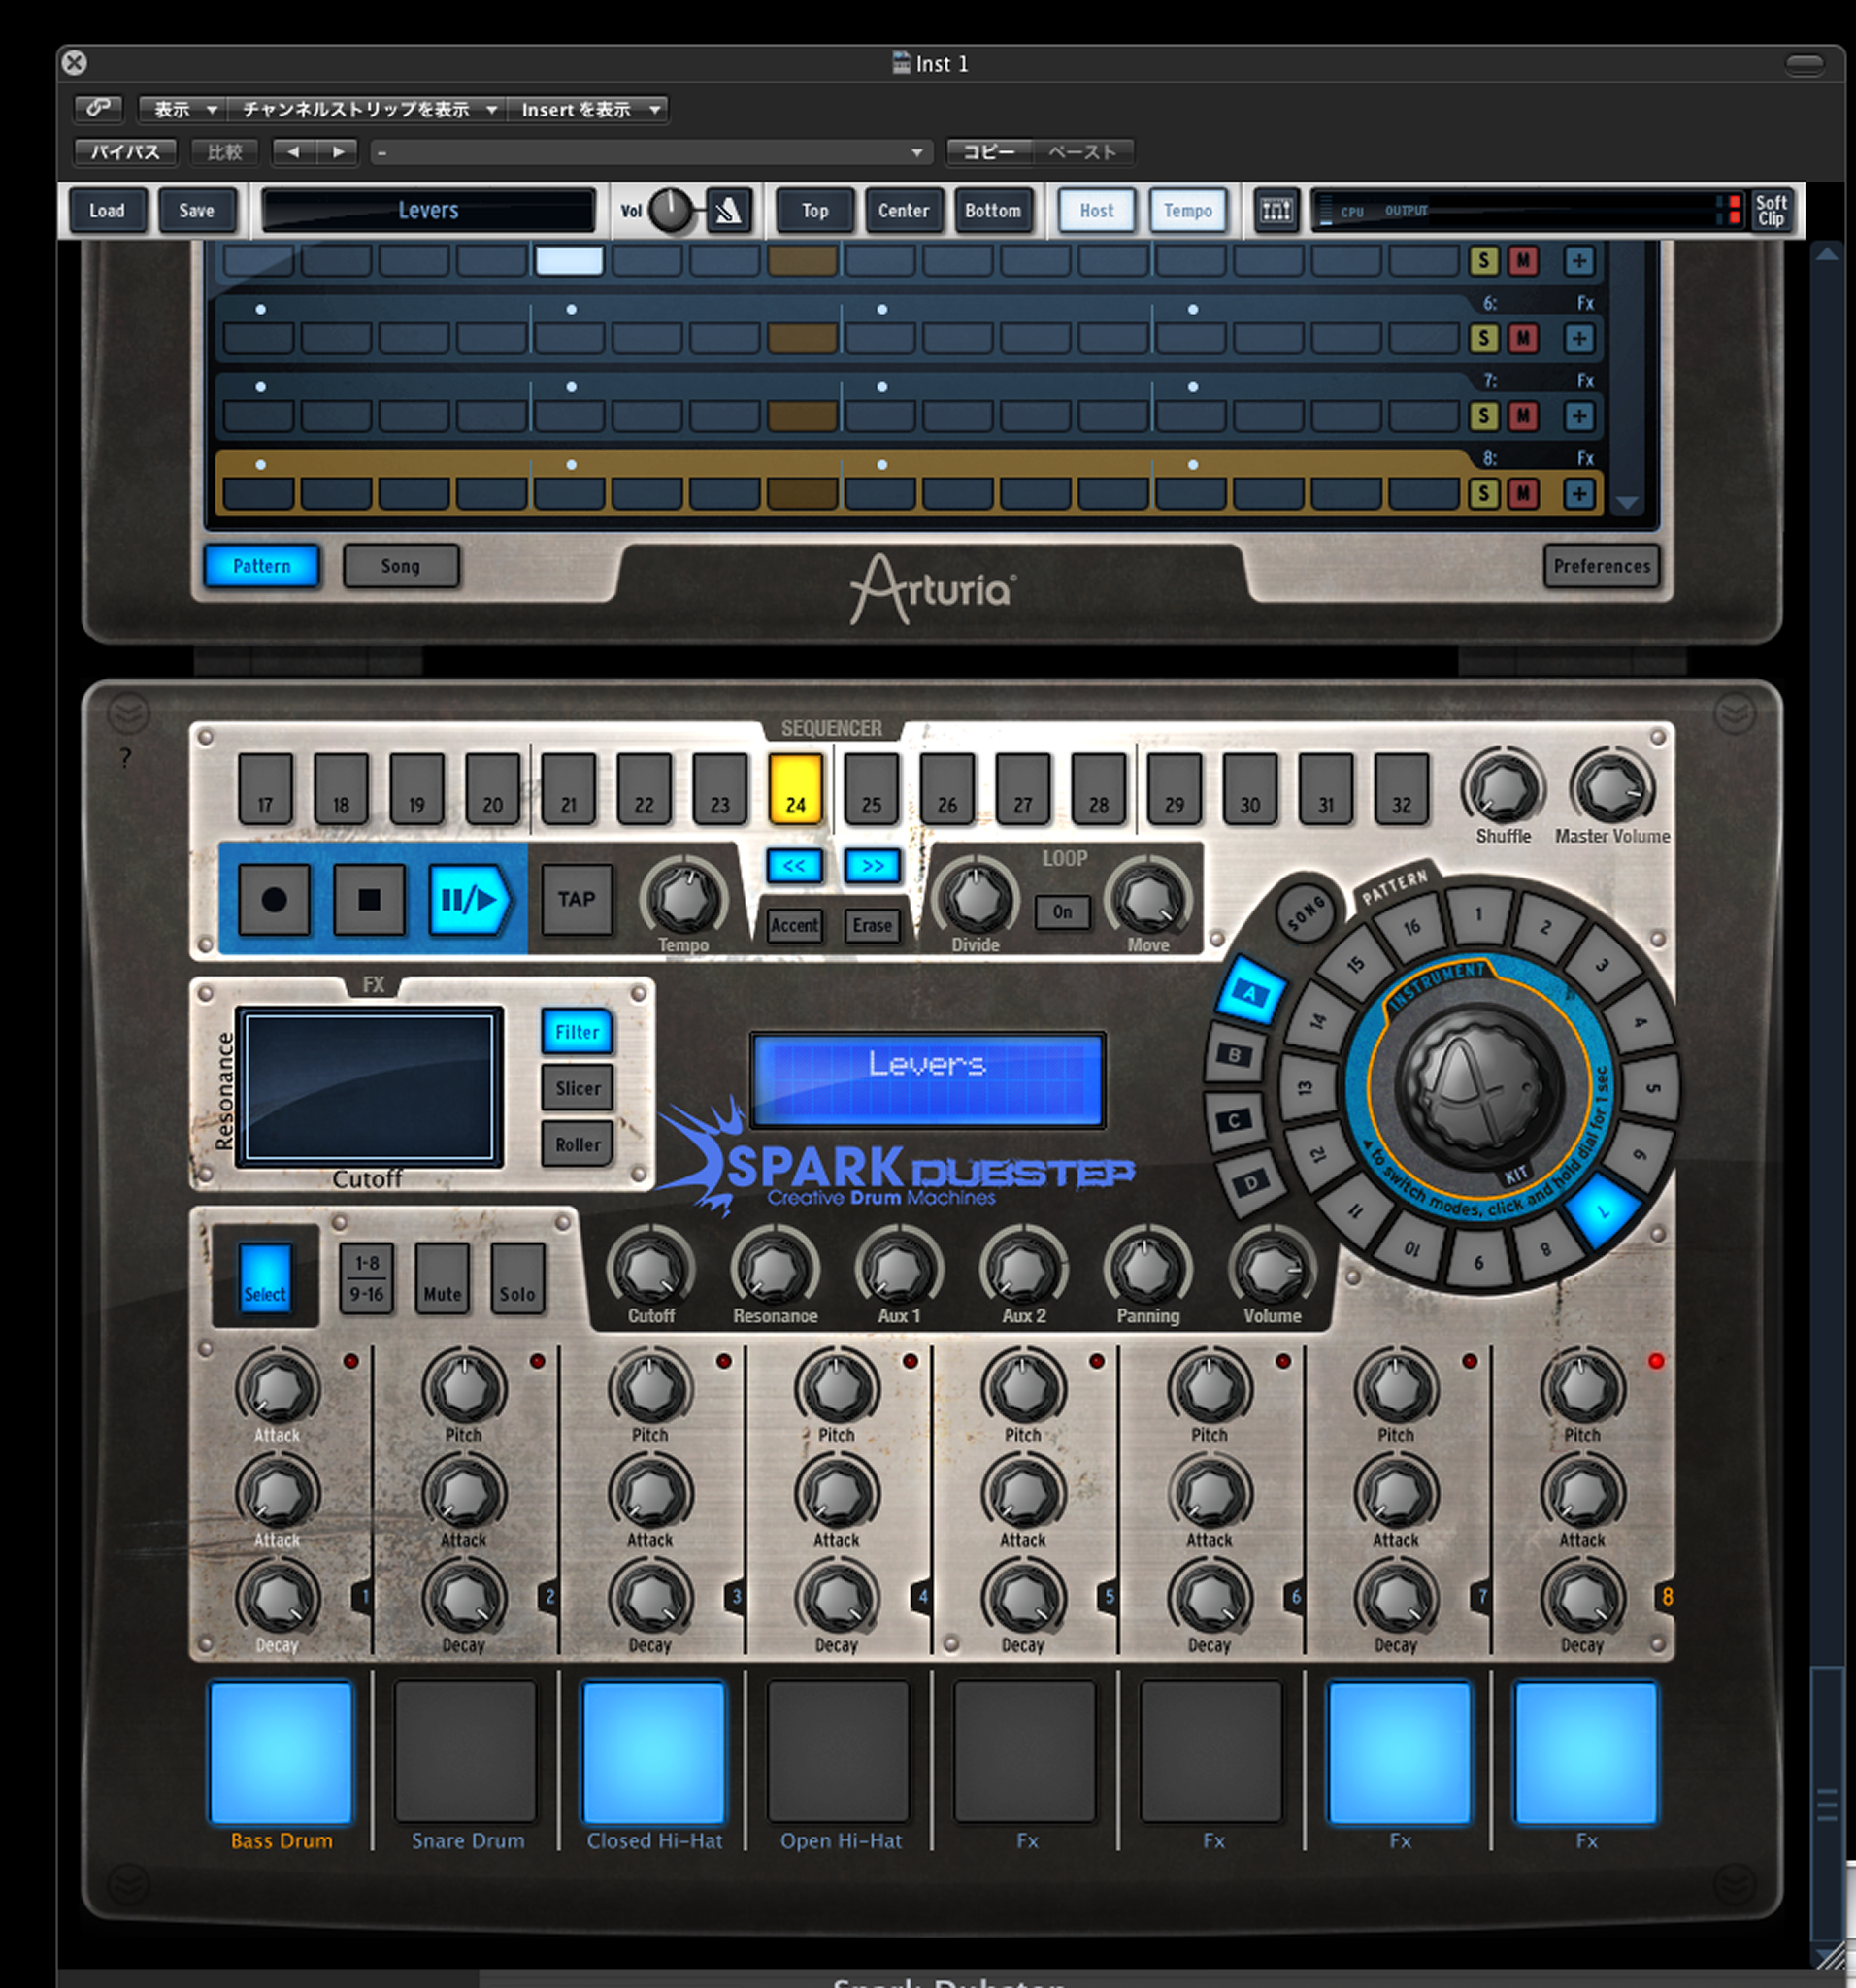The image size is (1856, 1988).
Task: Solo track 7 with S button
Action: 1484,416
